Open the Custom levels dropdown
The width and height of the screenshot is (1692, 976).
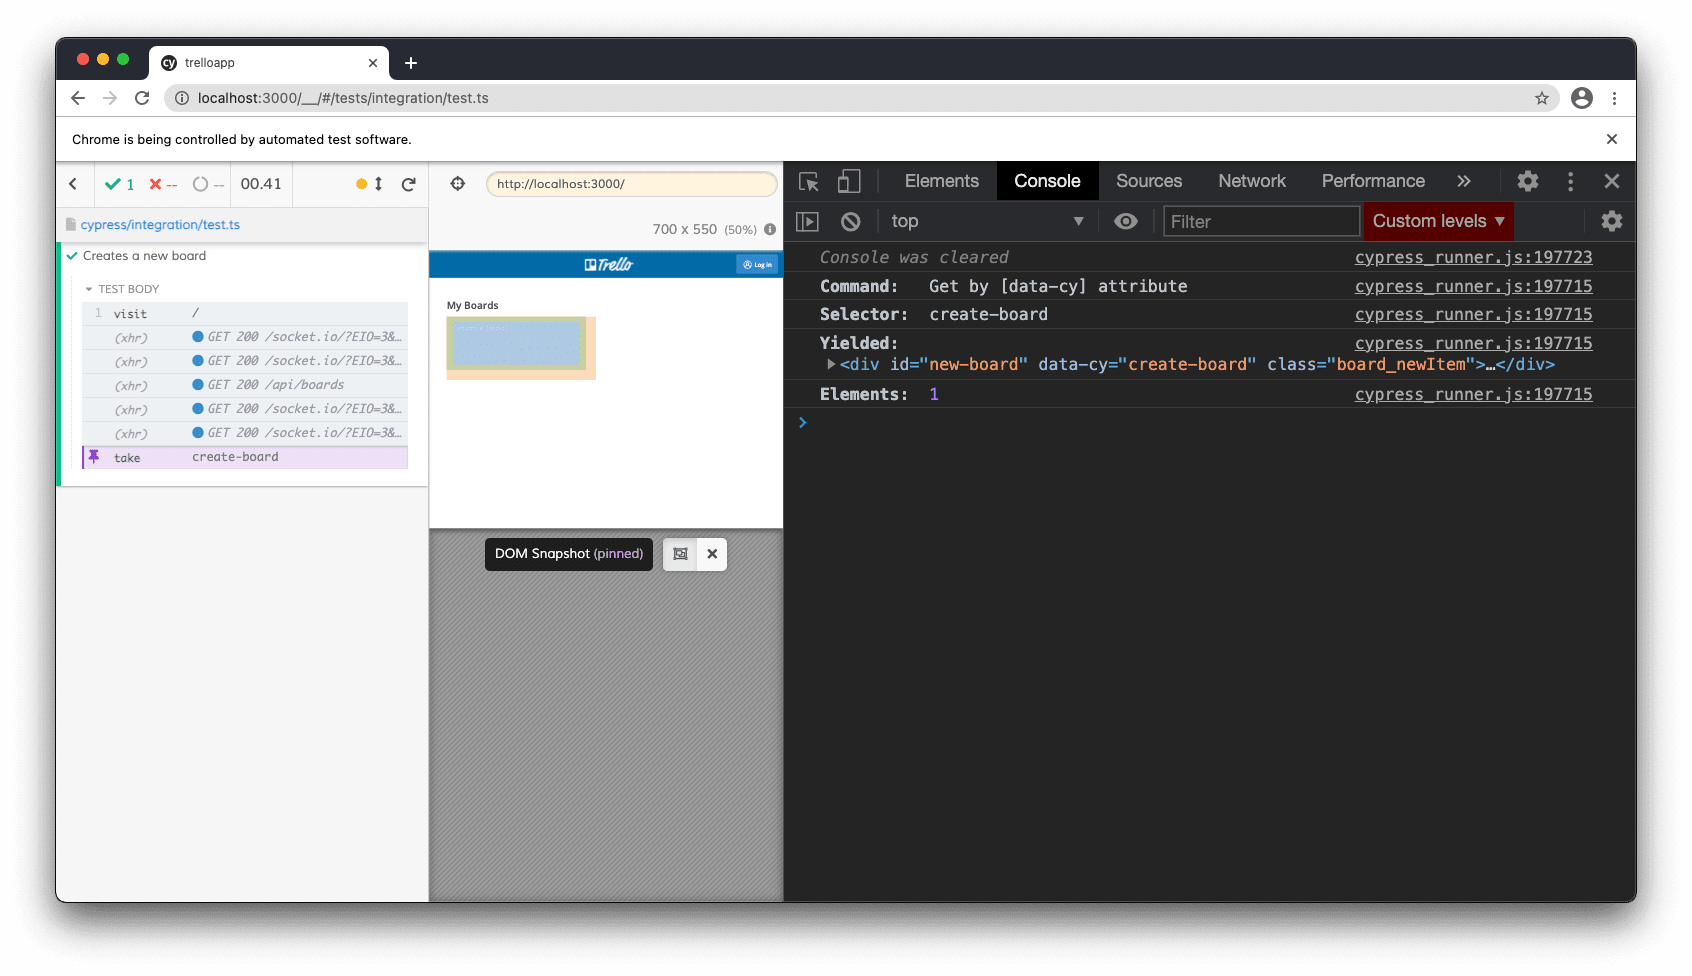(x=1438, y=221)
